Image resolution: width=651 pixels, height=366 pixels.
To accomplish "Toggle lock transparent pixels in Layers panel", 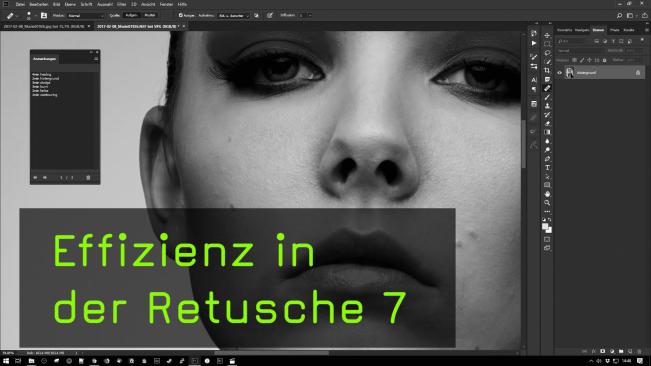I will tap(574, 60).
